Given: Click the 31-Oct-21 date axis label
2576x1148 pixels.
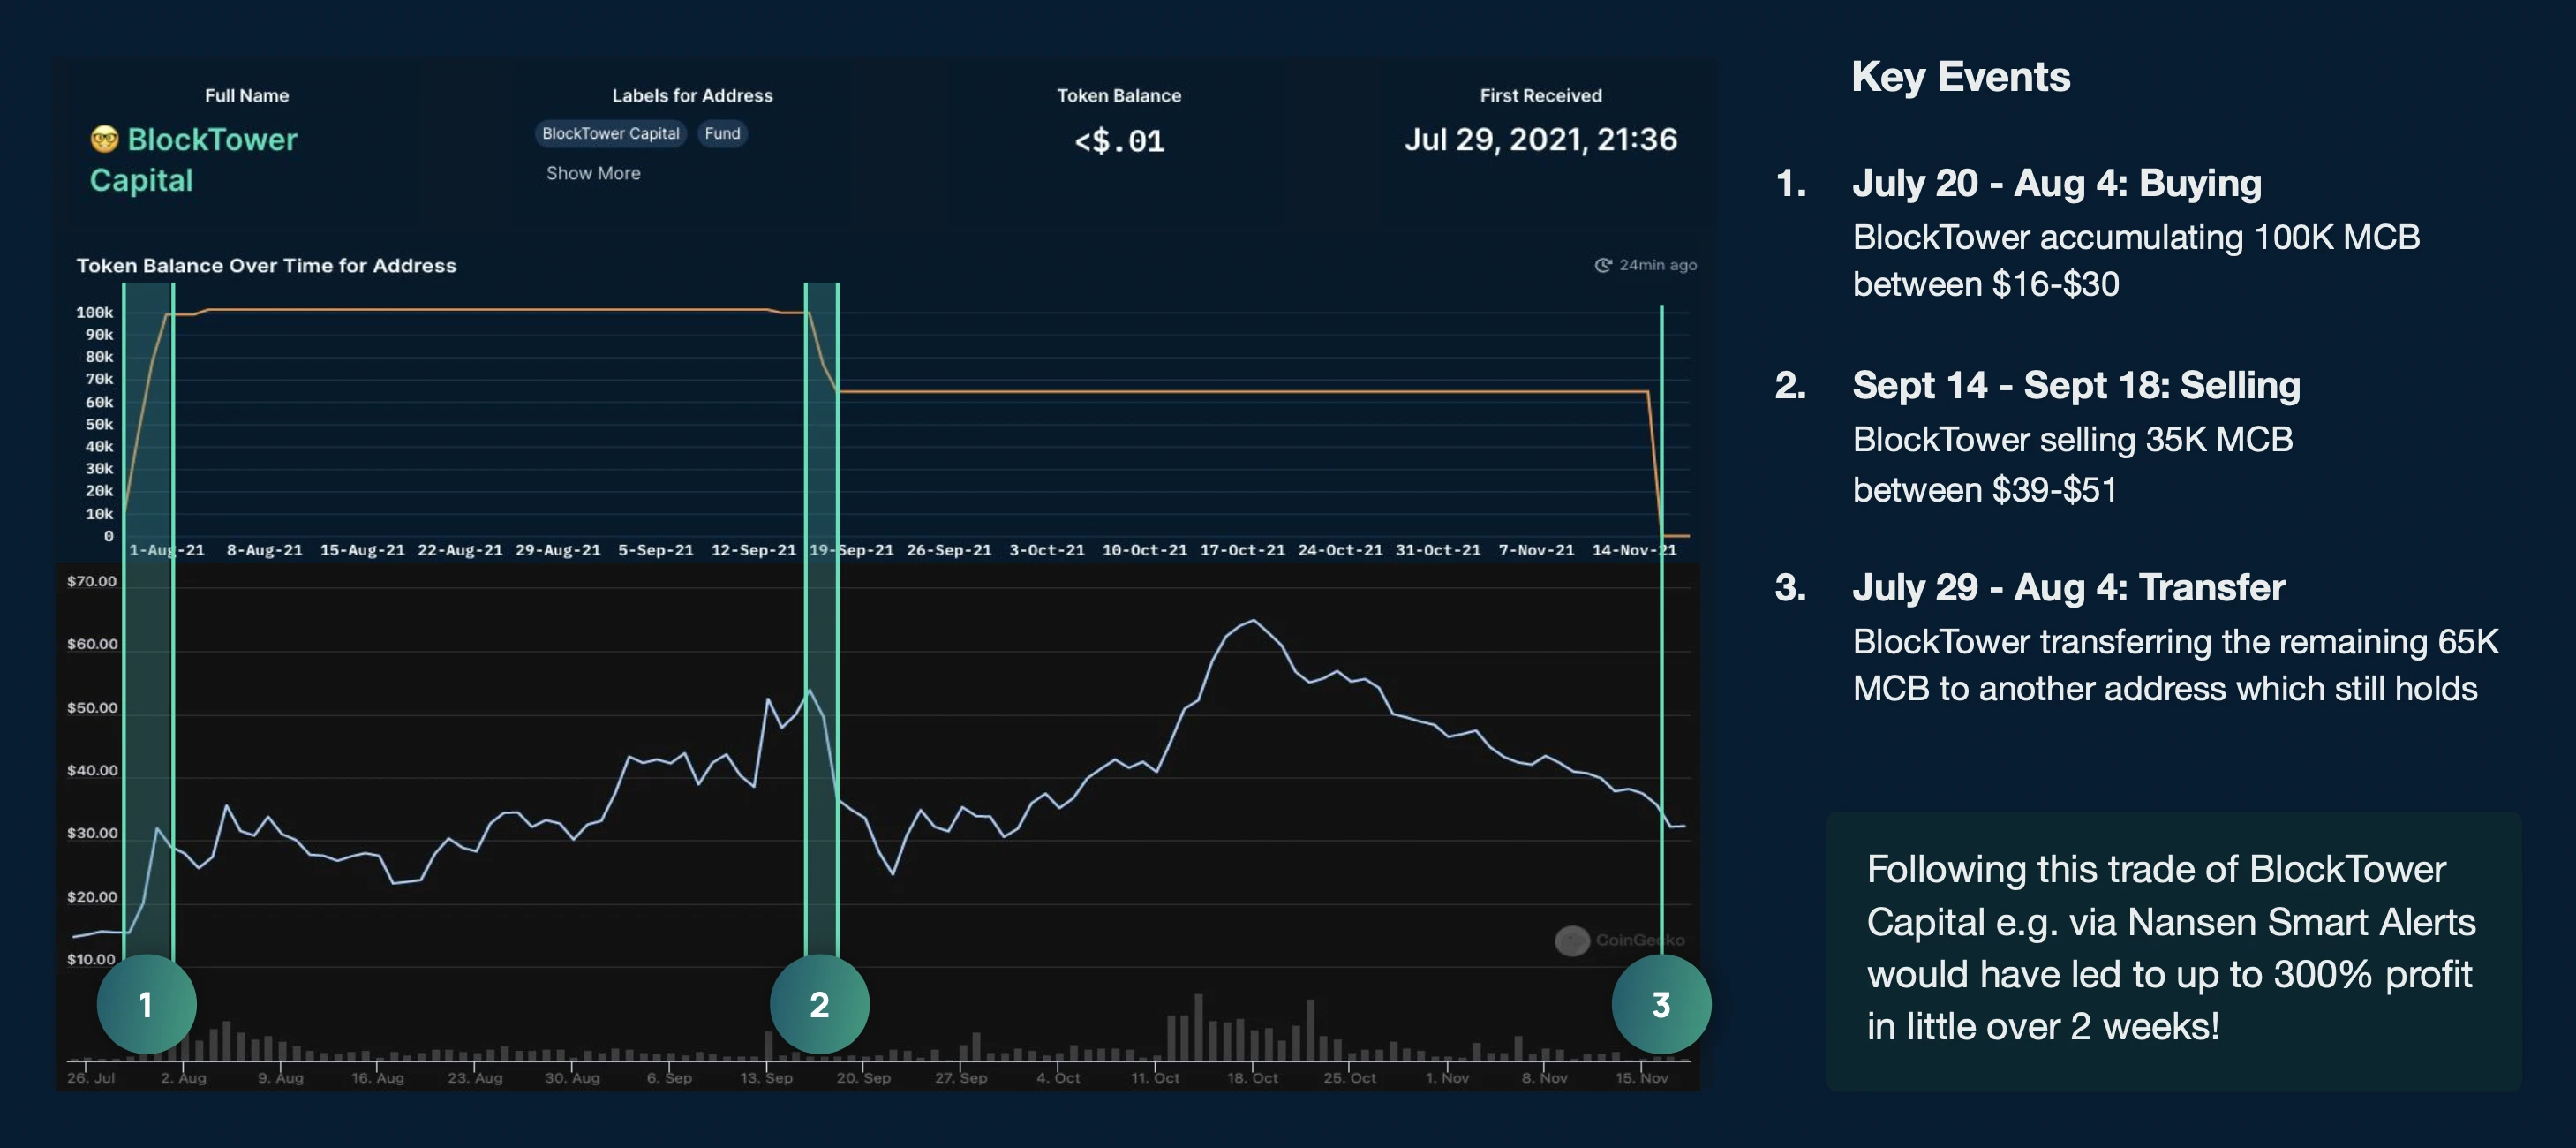Looking at the screenshot, I should click(1438, 551).
